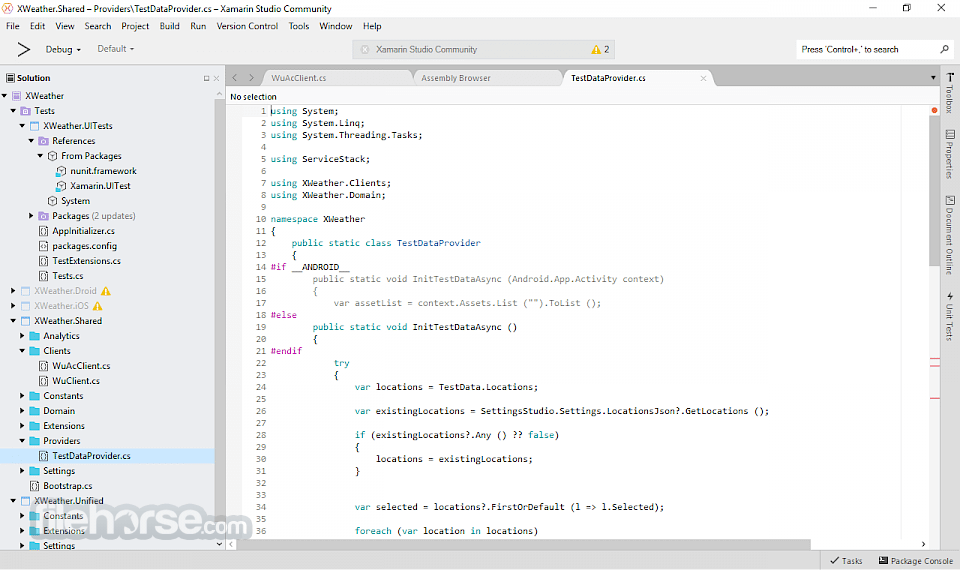
Task: Close the Solution pad
Action: [x=216, y=78]
